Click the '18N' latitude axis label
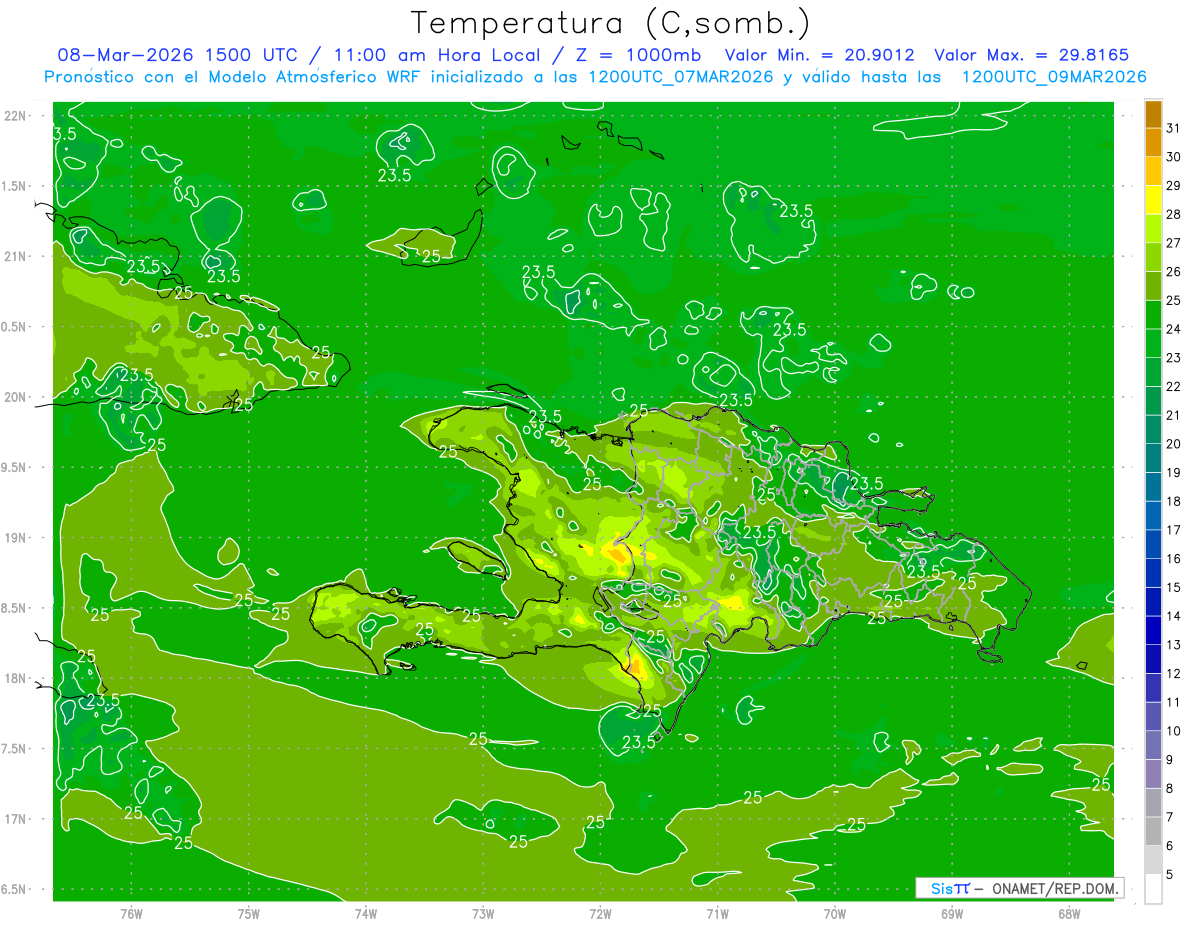The width and height of the screenshot is (1200, 927). click(x=13, y=678)
